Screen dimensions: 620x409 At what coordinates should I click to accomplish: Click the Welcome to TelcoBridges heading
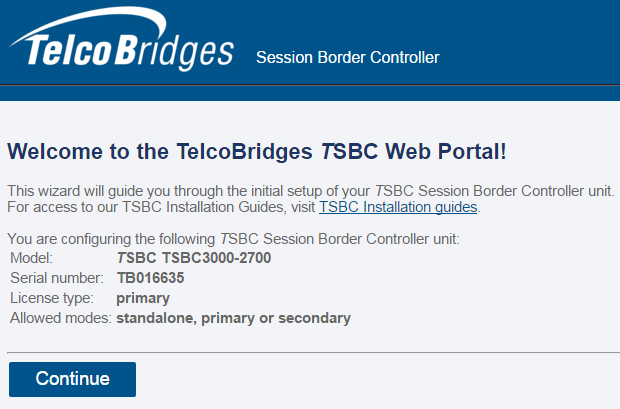[257, 153]
